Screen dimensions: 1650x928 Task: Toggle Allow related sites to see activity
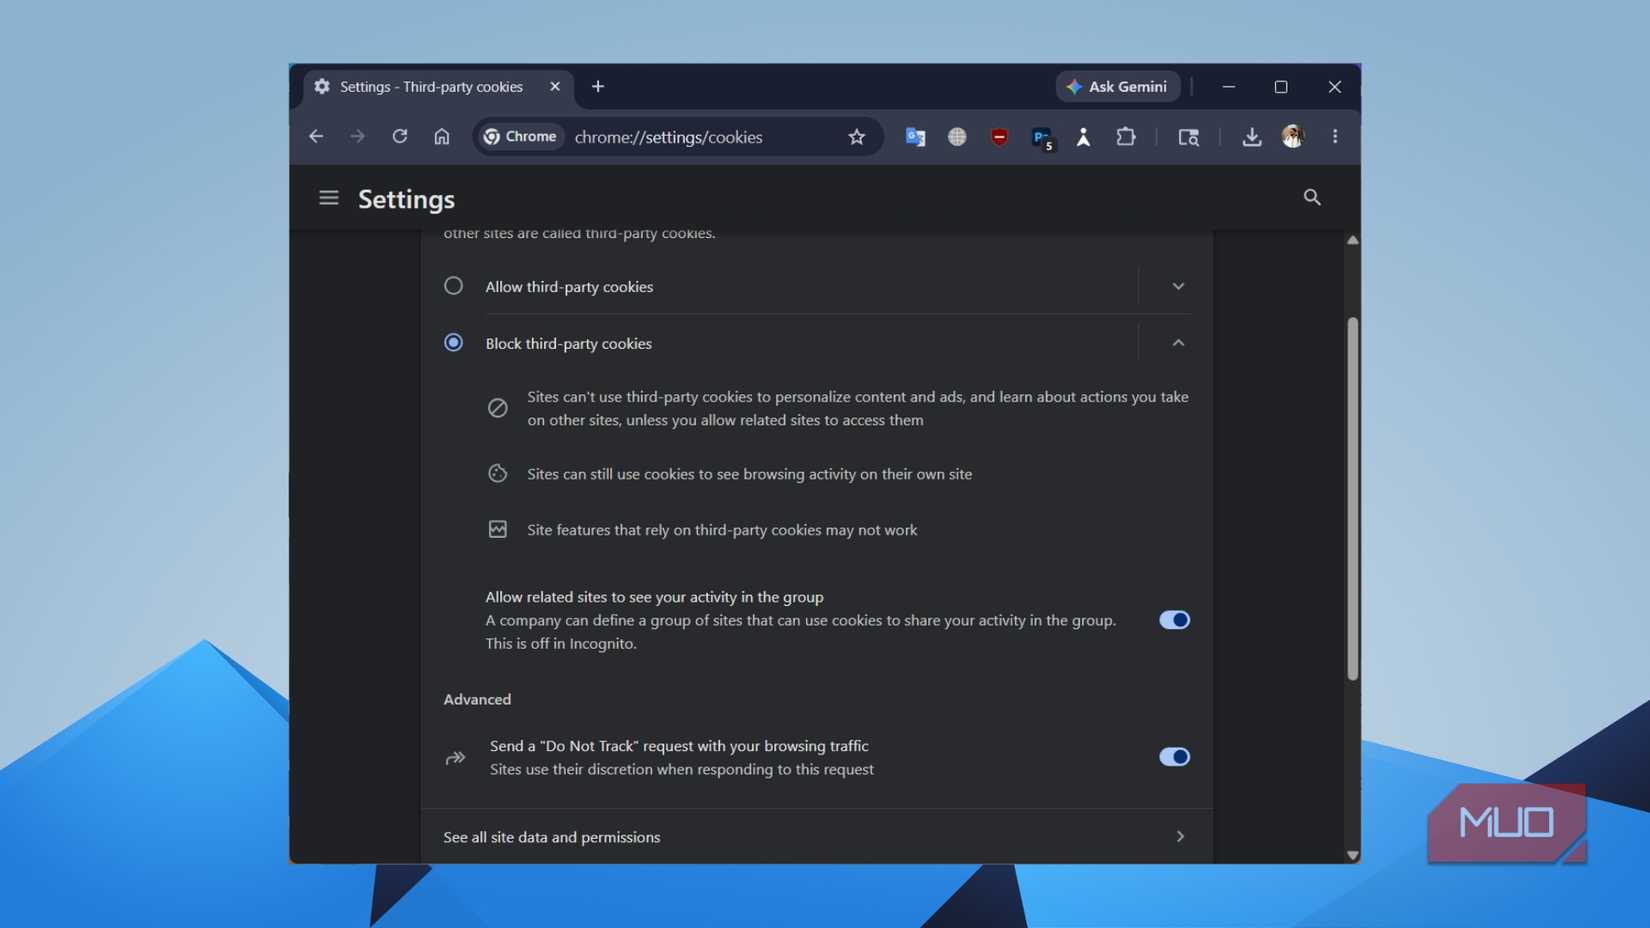pos(1174,620)
